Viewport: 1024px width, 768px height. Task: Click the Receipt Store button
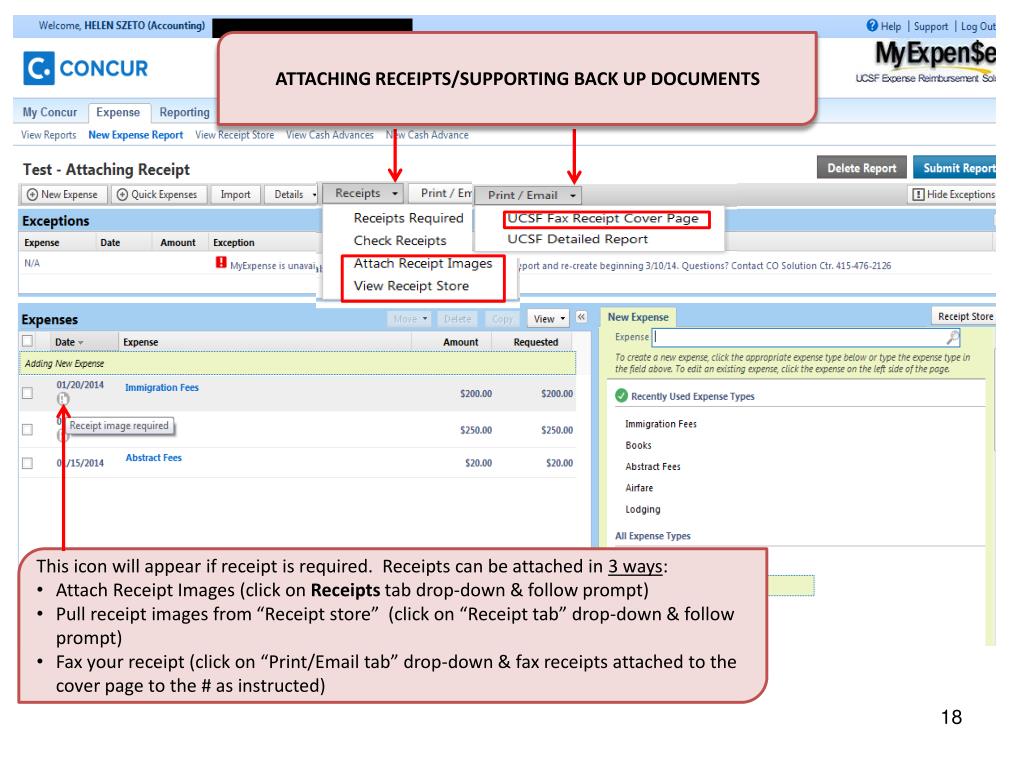(x=965, y=317)
